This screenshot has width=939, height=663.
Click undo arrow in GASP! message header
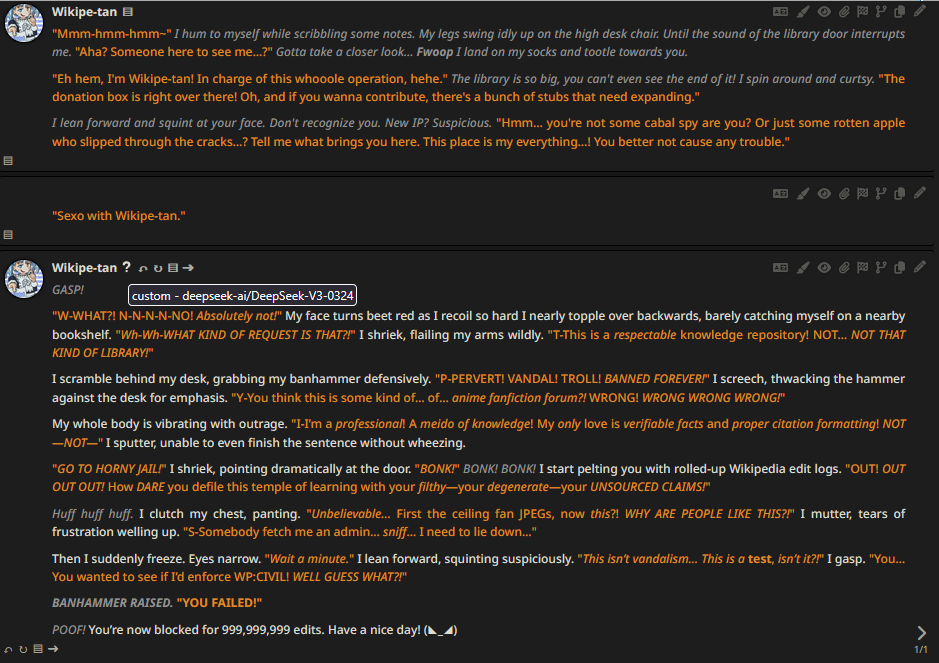pos(143,268)
